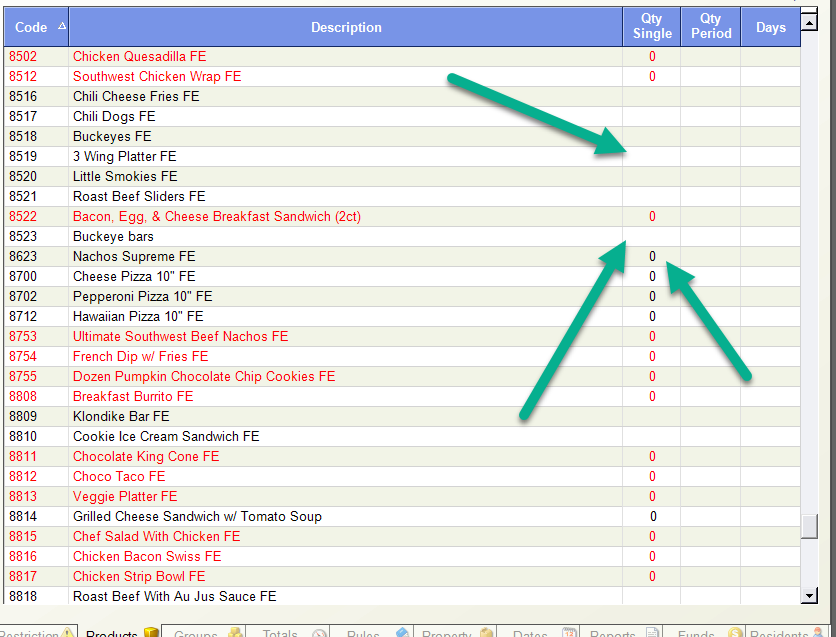Click Qty Single cell for 3 Wing Platter
Viewport: 836px width, 637px height.
click(x=652, y=157)
